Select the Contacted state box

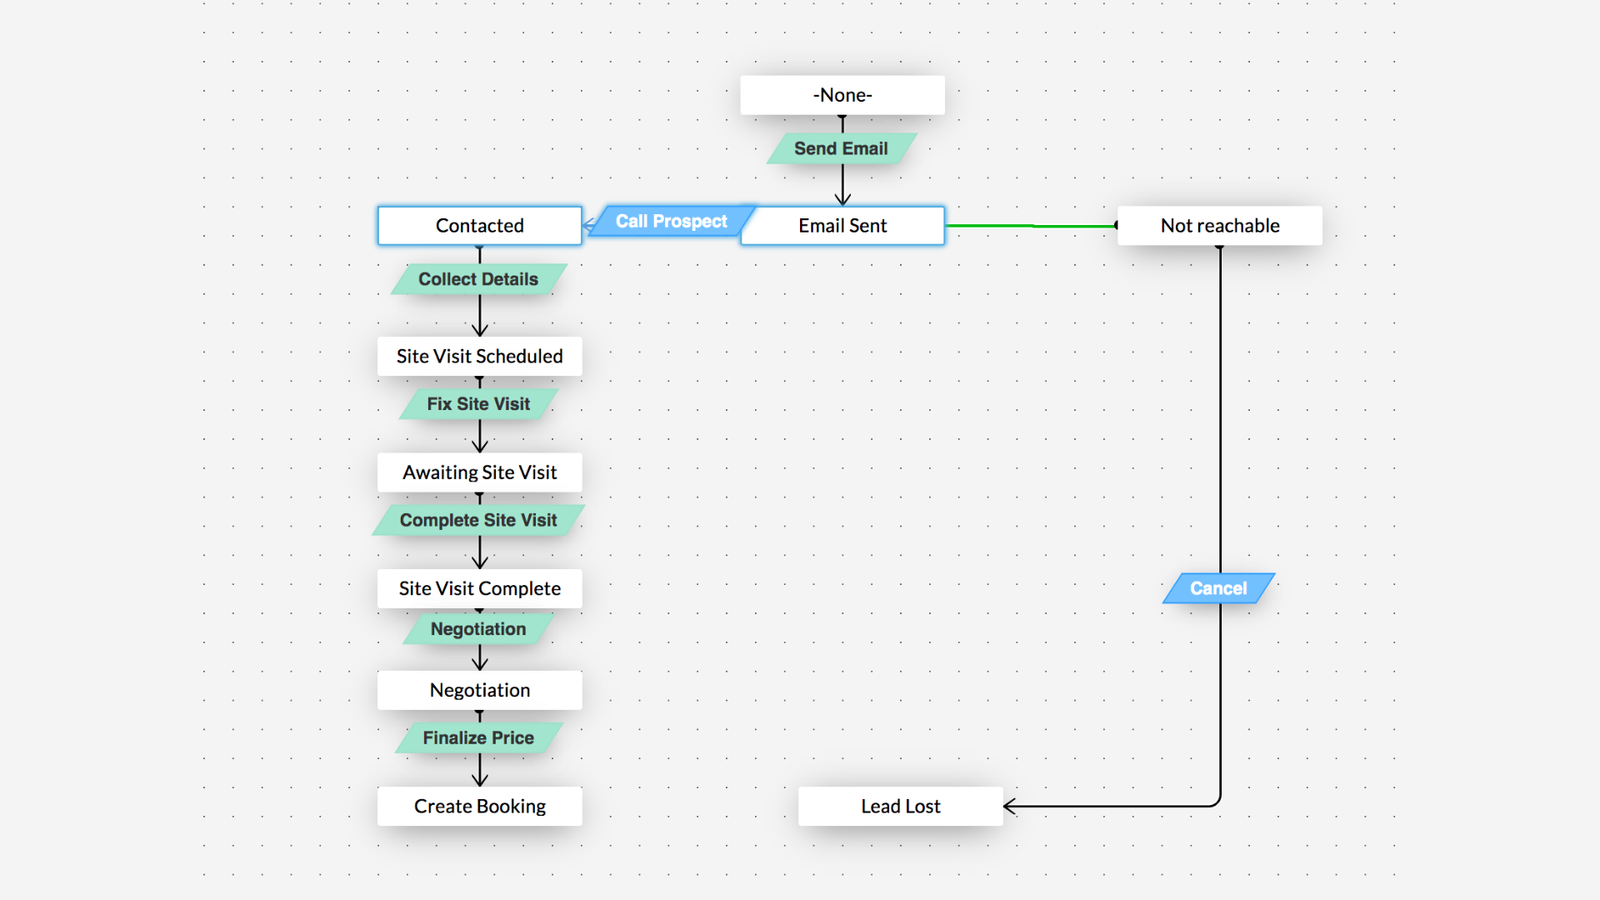[480, 226]
